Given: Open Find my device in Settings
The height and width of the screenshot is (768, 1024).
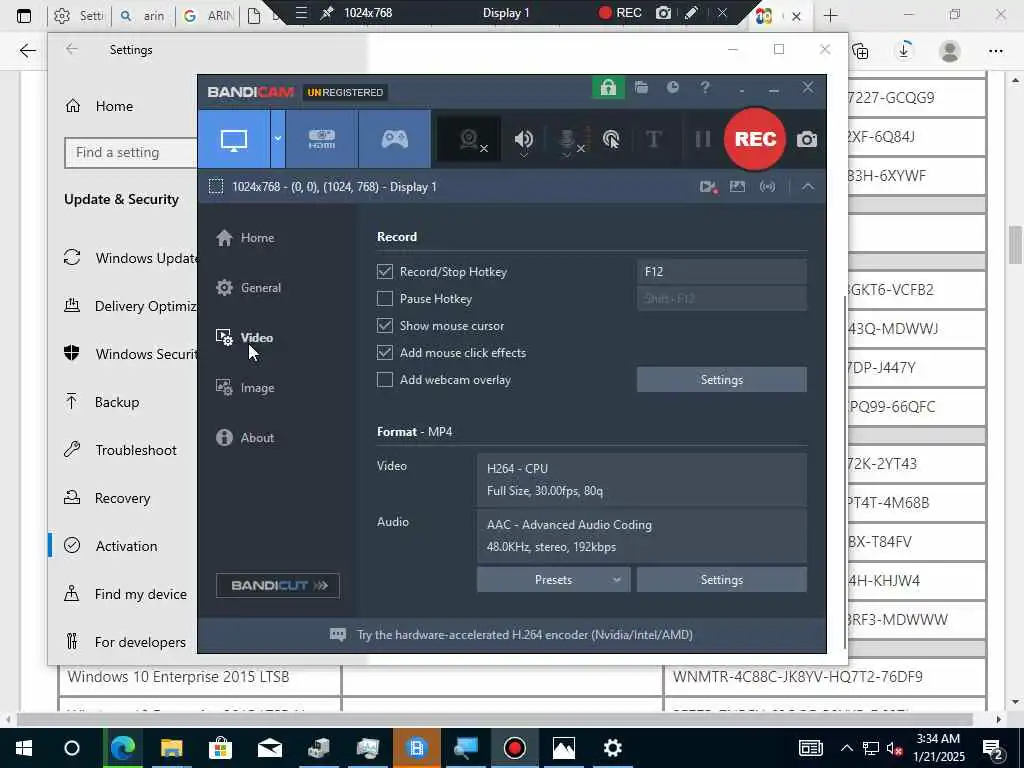Looking at the screenshot, I should click(x=125, y=594).
